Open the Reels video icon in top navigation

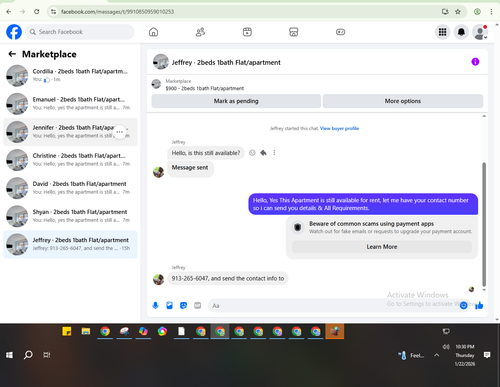click(247, 32)
